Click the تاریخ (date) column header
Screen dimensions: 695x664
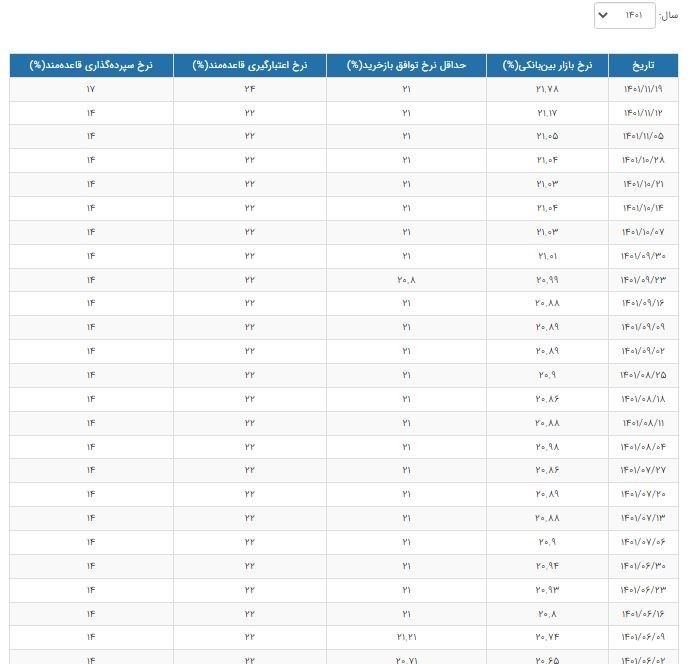coord(643,65)
